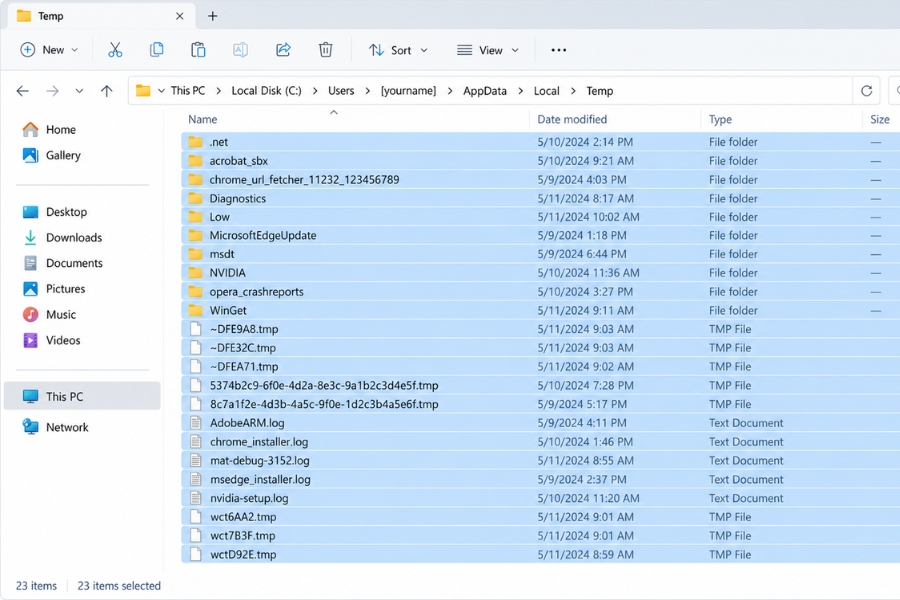Navigate to Users breadcrumb
The height and width of the screenshot is (600, 900).
pos(341,91)
